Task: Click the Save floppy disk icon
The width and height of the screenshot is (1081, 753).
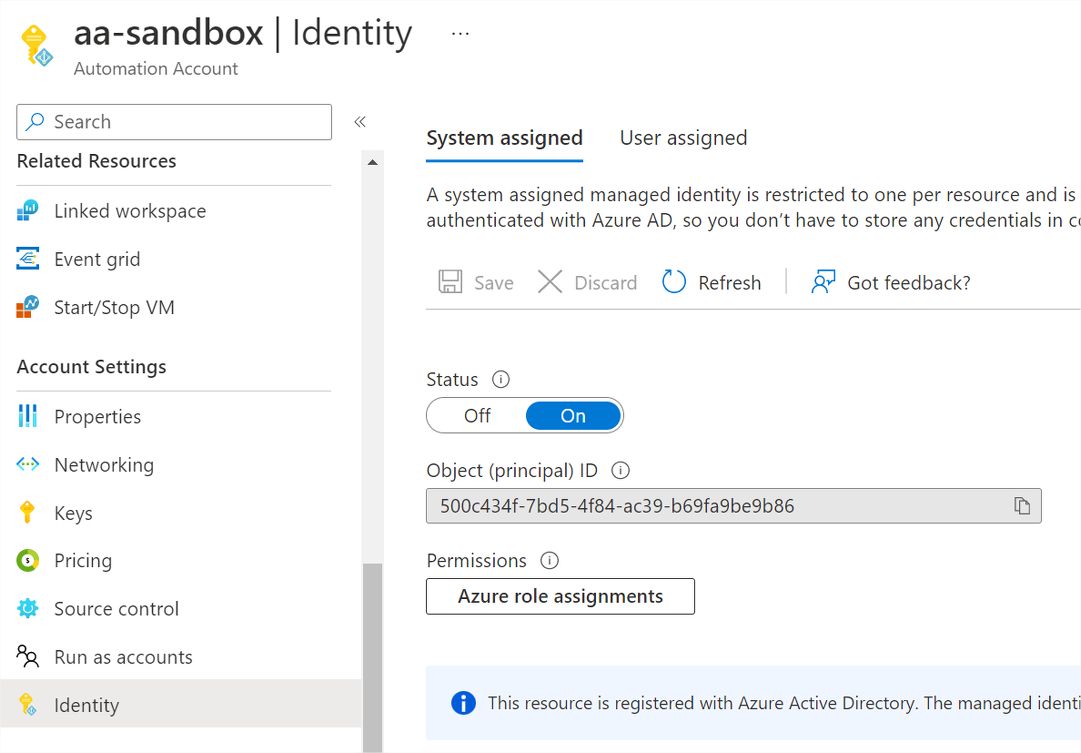Action: 450,282
